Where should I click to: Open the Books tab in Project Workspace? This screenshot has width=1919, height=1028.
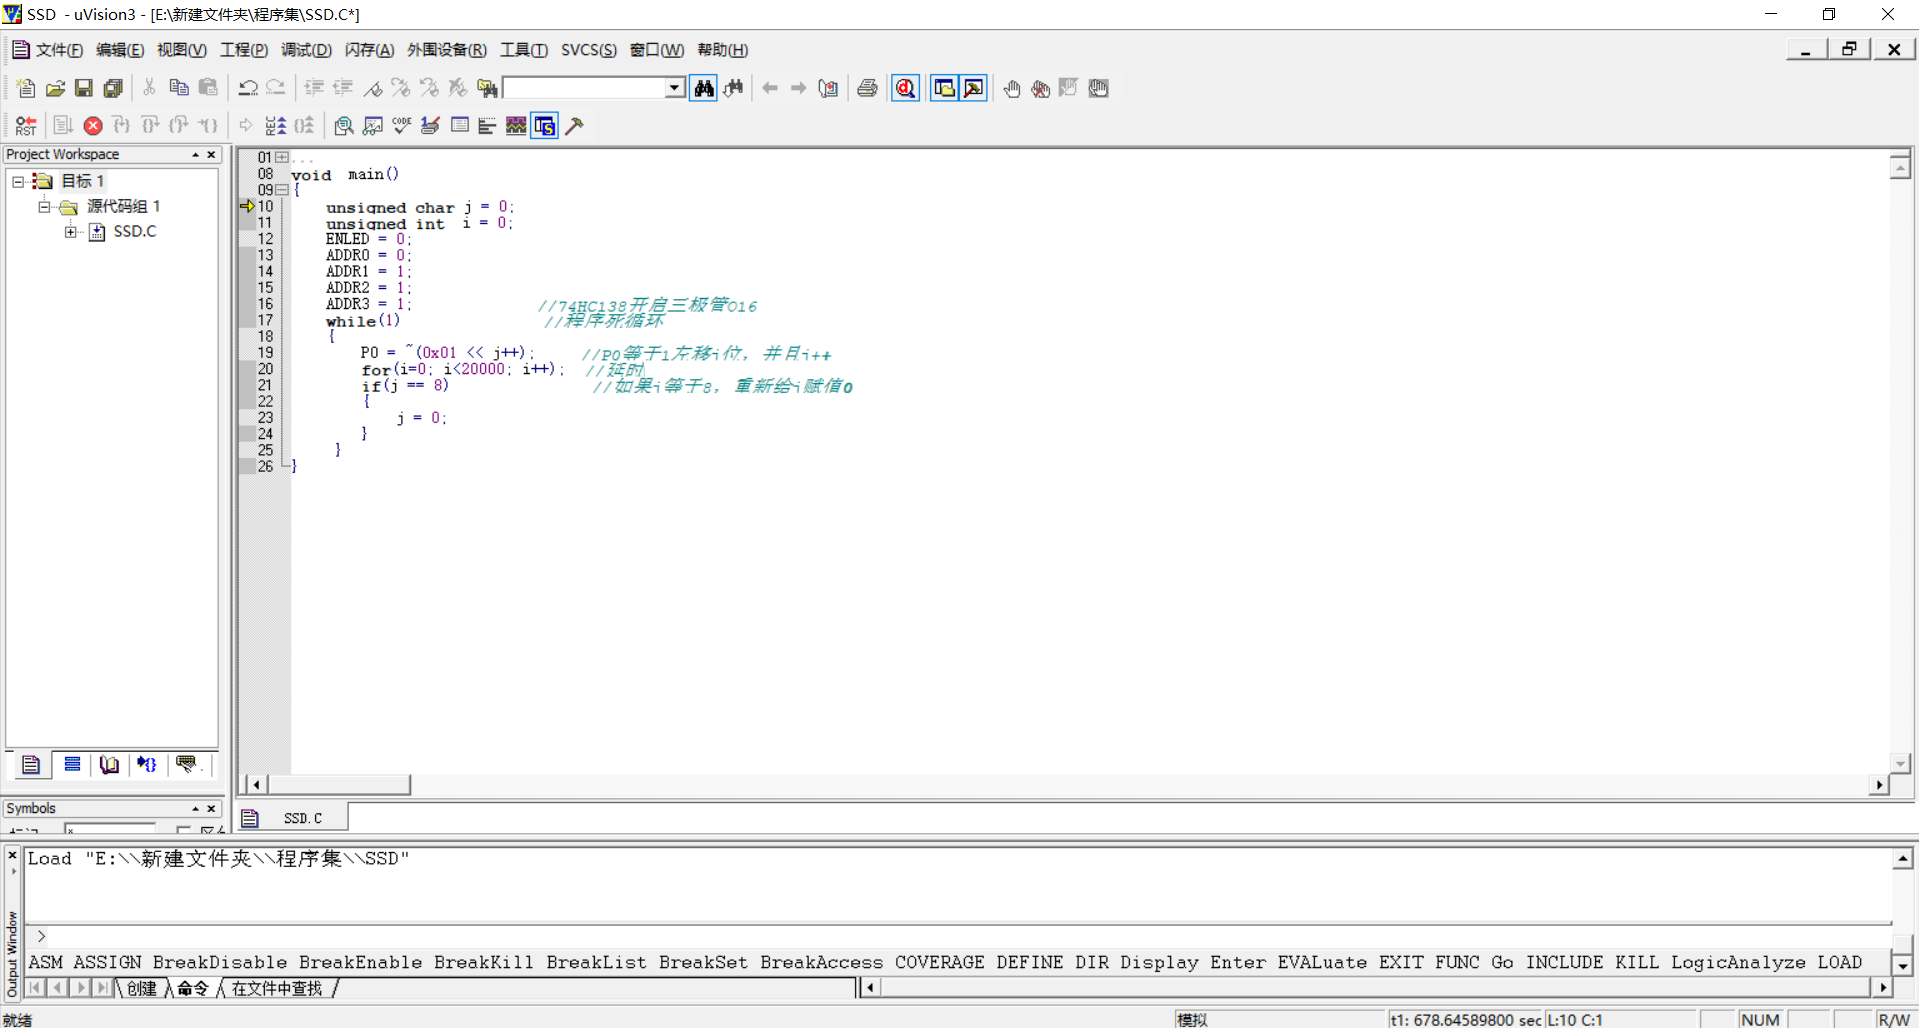tap(109, 765)
